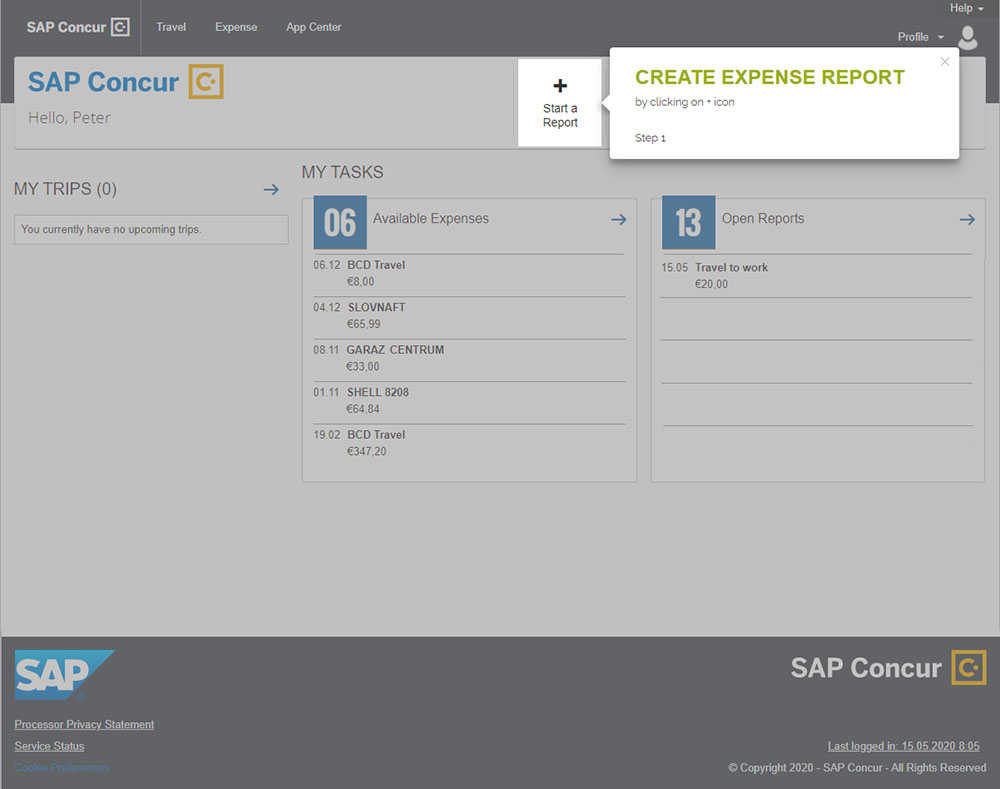Click the €347,20 amount
The width and height of the screenshot is (1000, 789).
[x=366, y=452]
